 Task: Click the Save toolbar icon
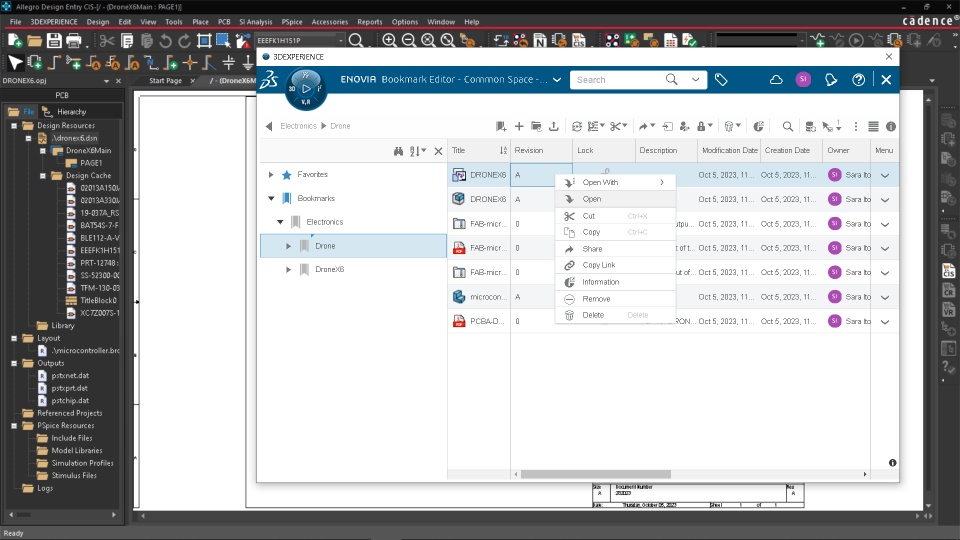[54, 41]
